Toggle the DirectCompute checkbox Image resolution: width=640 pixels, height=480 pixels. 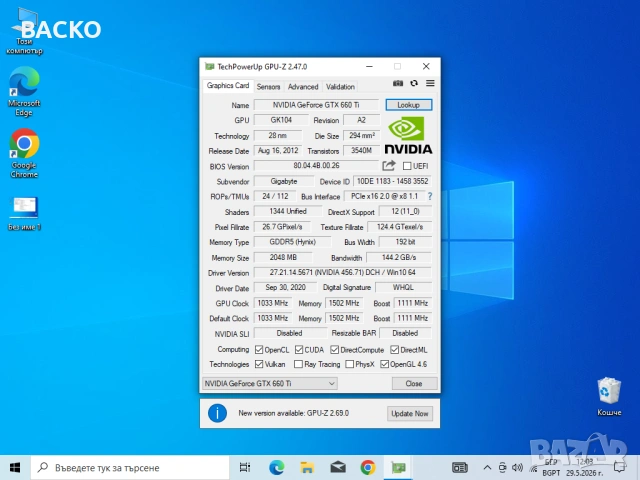coord(335,350)
